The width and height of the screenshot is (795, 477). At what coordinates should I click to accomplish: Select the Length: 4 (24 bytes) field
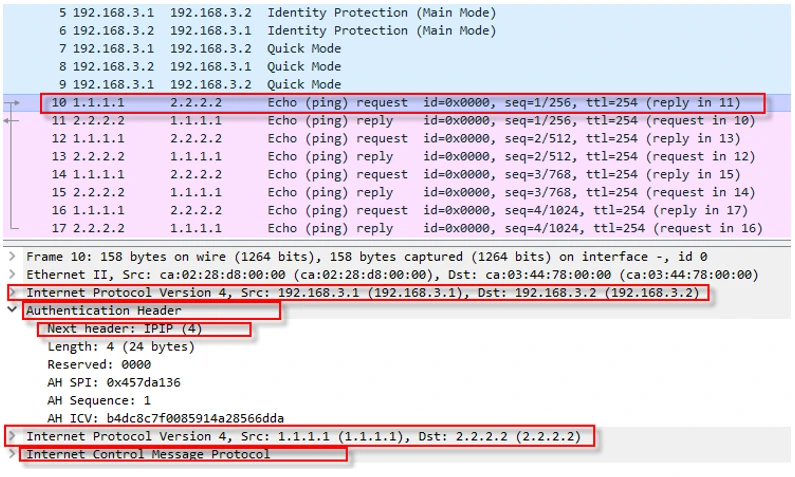(x=120, y=347)
